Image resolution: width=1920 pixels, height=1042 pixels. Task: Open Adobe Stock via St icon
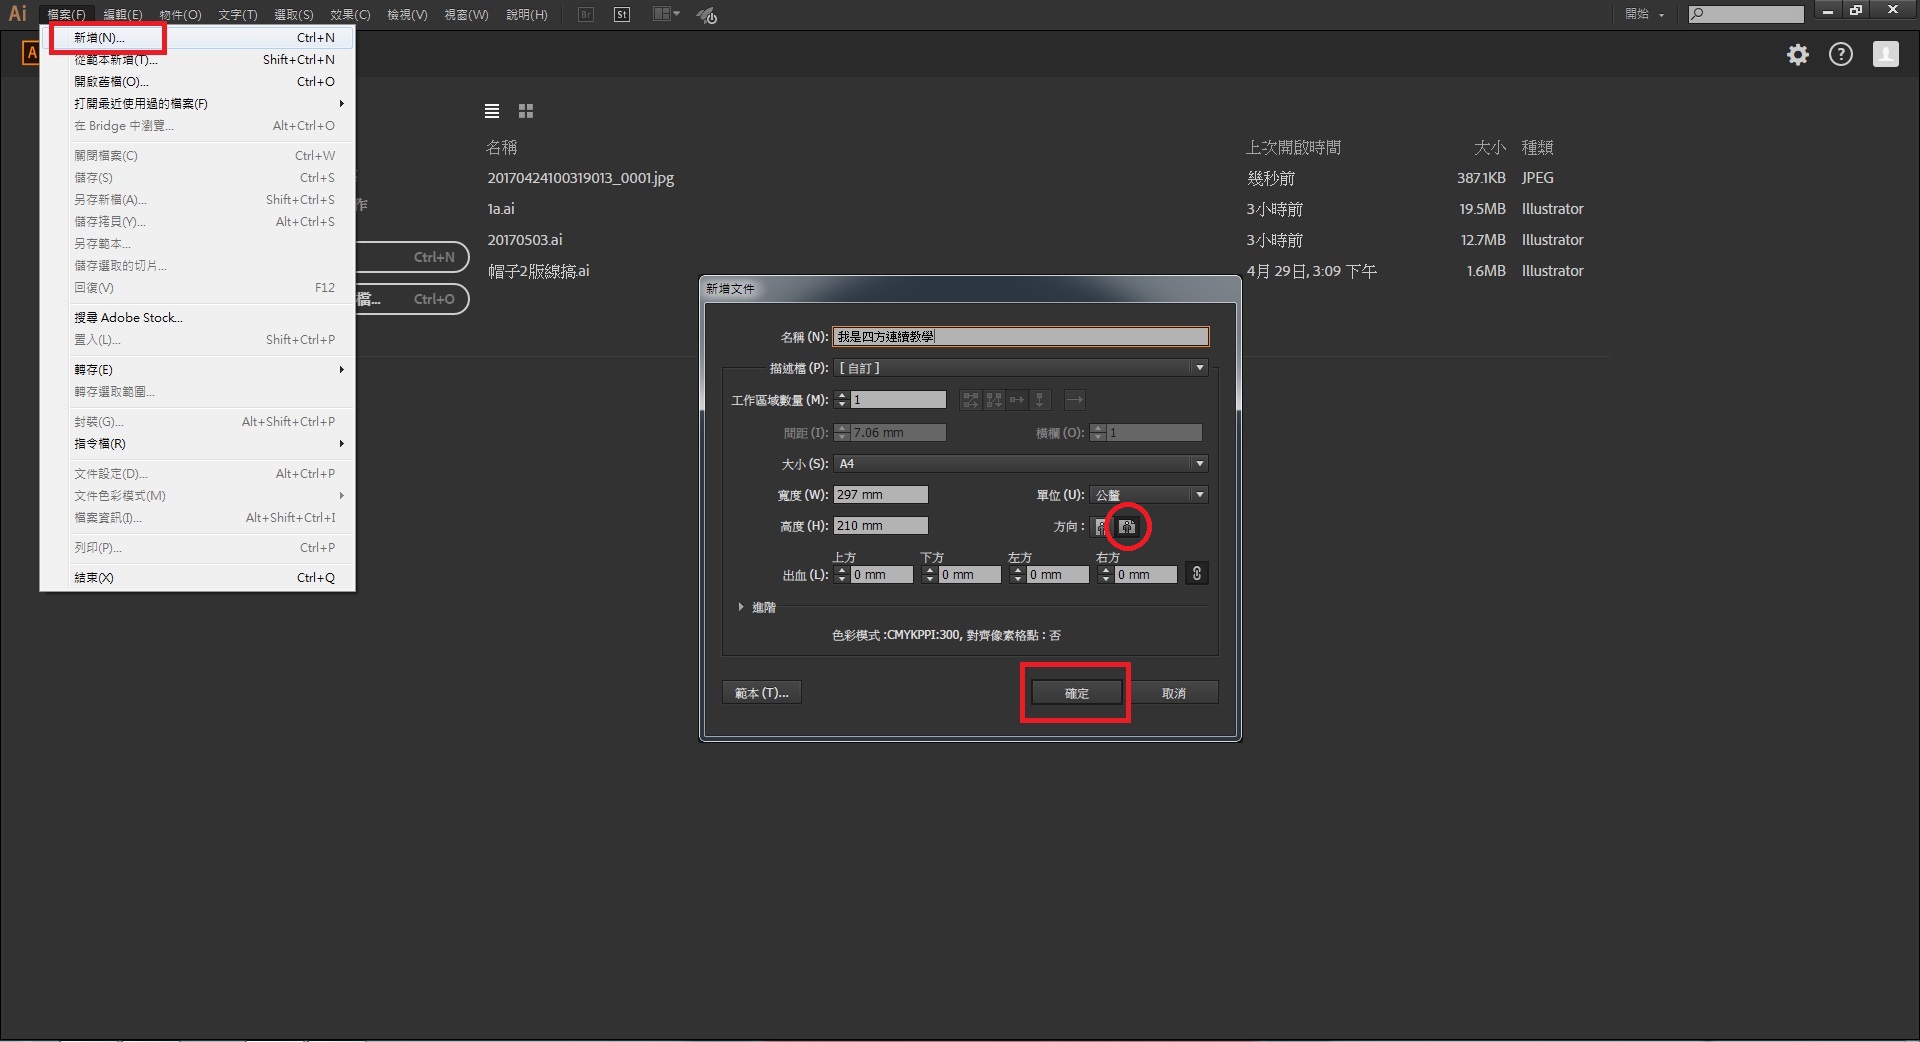coord(622,15)
